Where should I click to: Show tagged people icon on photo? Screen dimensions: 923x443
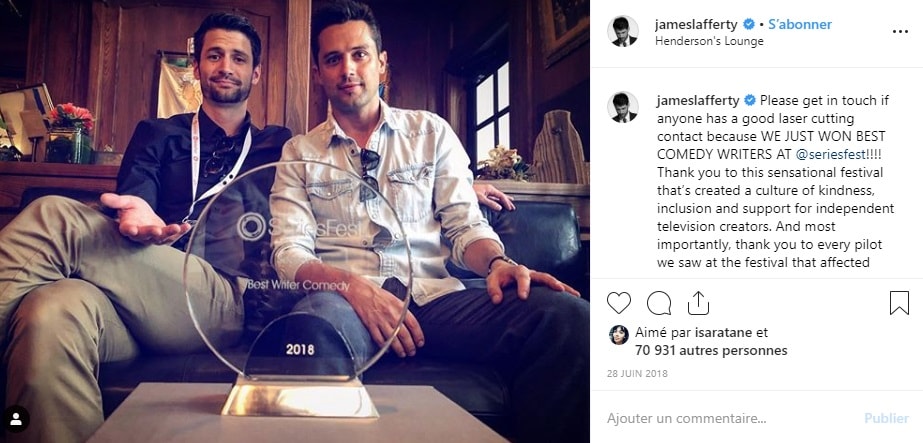click(x=16, y=419)
